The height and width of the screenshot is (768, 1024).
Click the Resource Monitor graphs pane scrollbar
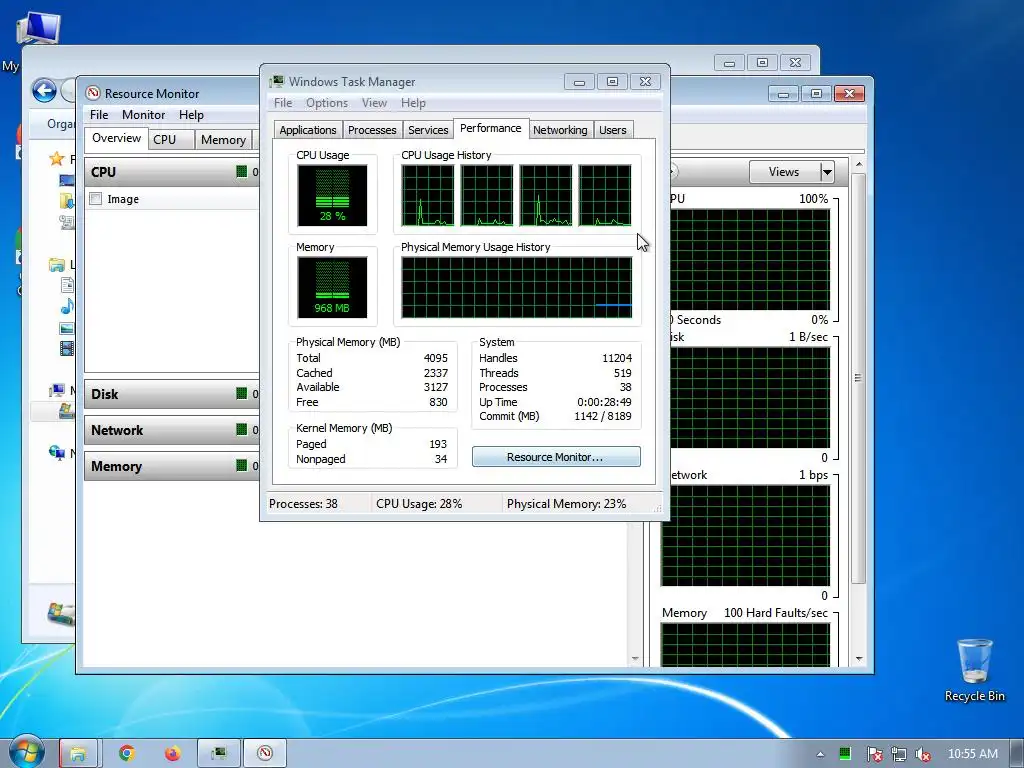pos(859,378)
